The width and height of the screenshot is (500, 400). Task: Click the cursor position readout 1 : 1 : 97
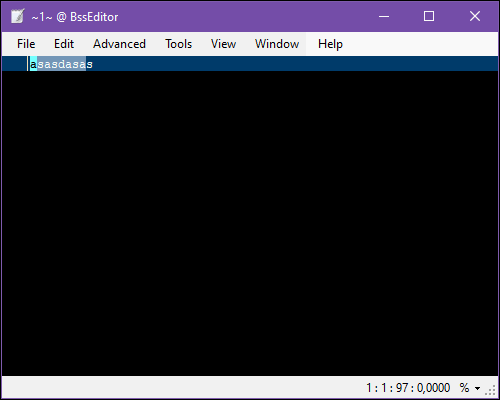(x=387, y=388)
